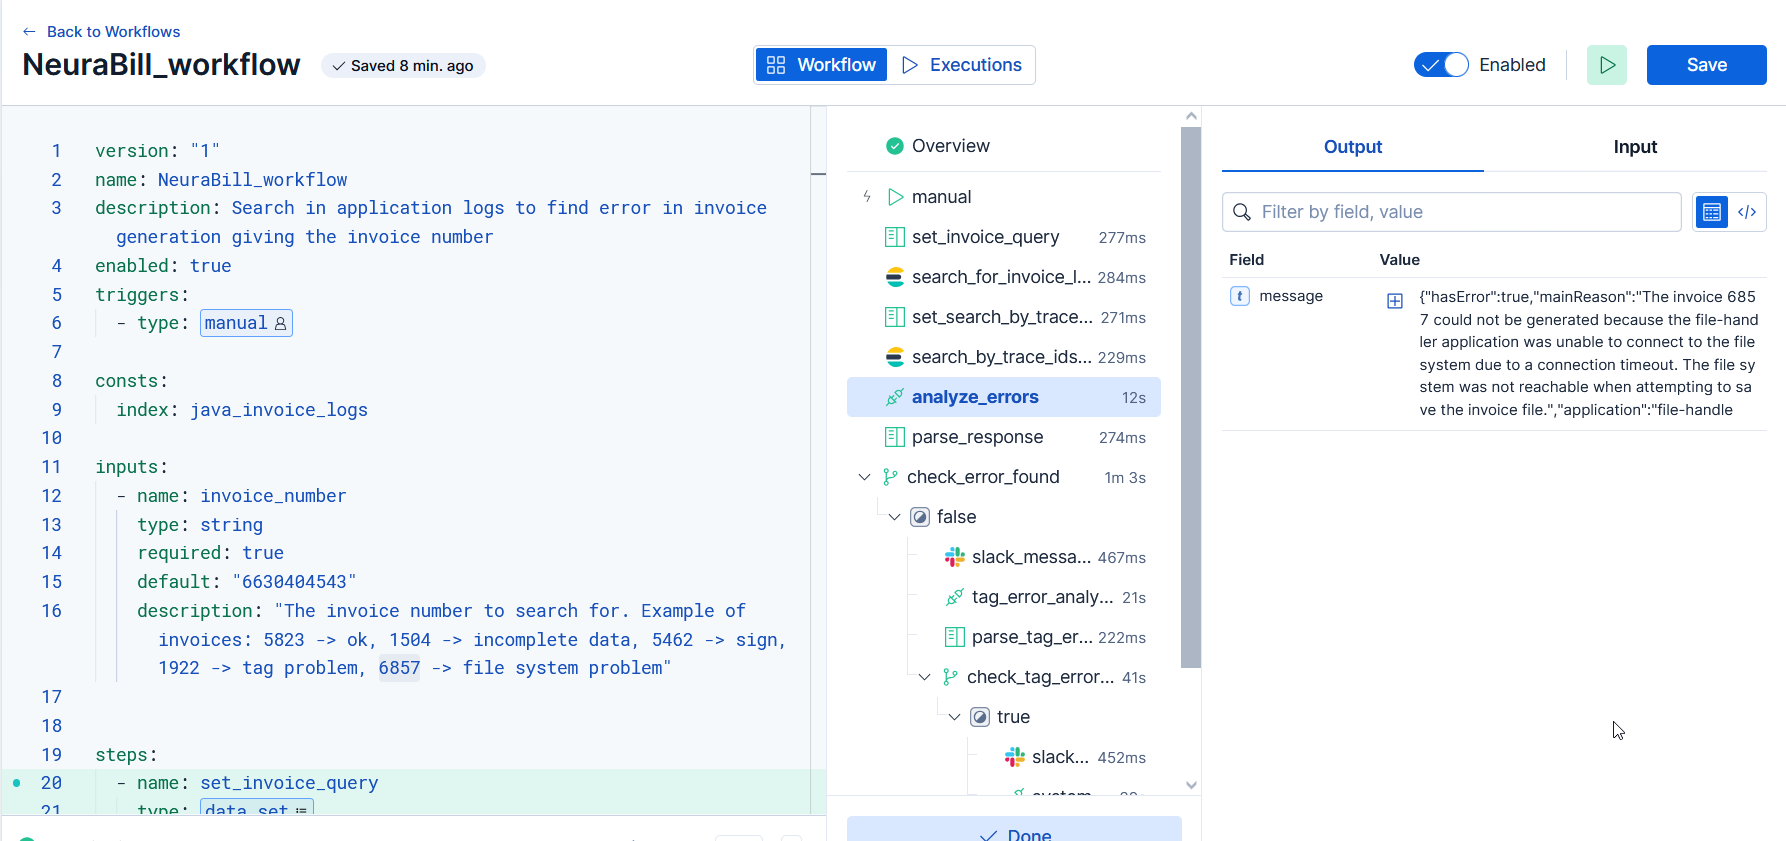Image resolution: width=1786 pixels, height=841 pixels.
Task: Click the set_search_by_trace data set icon
Action: [895, 317]
